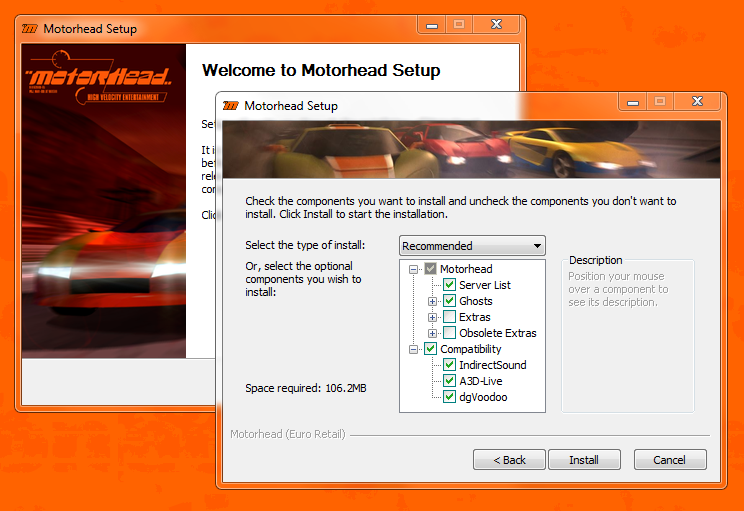This screenshot has width=744, height=511.
Task: Minimize the background Welcome setup window
Action: (431, 25)
